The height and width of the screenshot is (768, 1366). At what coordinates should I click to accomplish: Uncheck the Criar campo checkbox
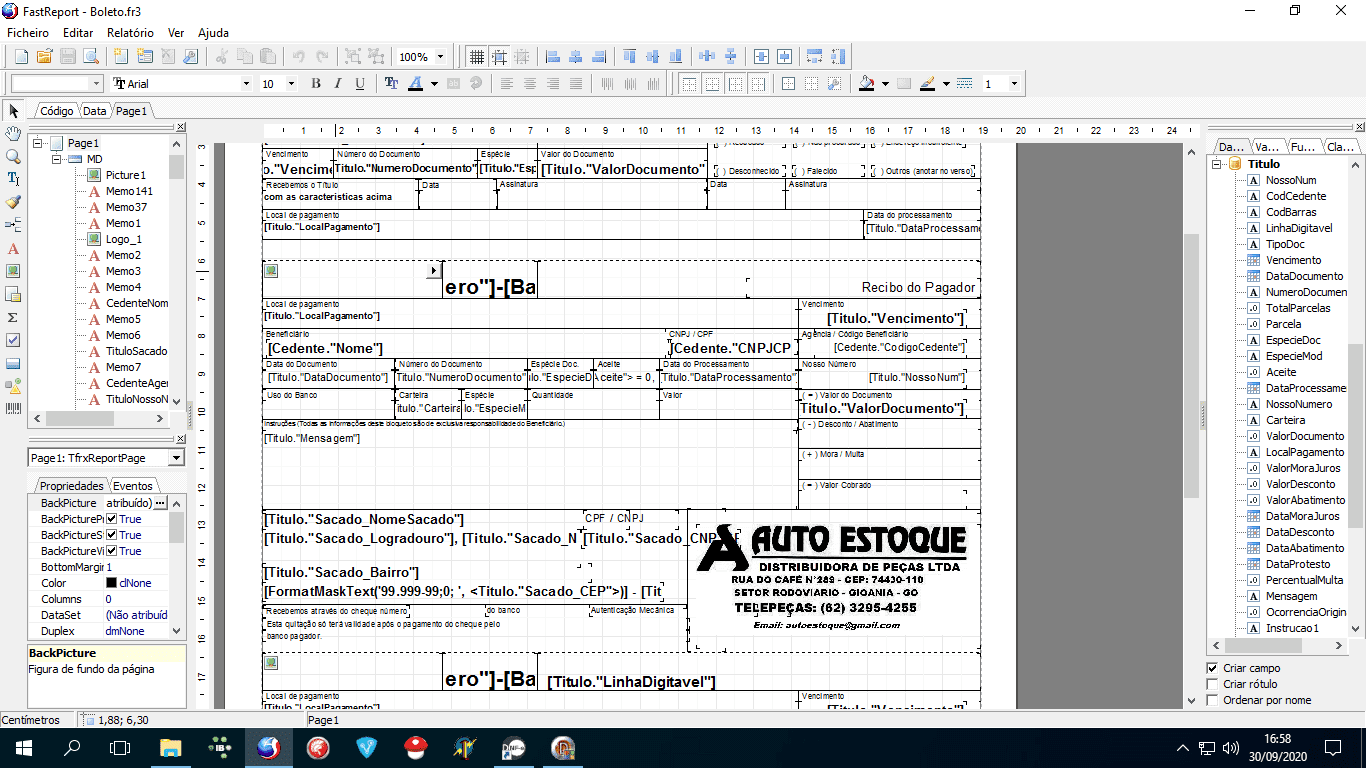tap(1213, 668)
